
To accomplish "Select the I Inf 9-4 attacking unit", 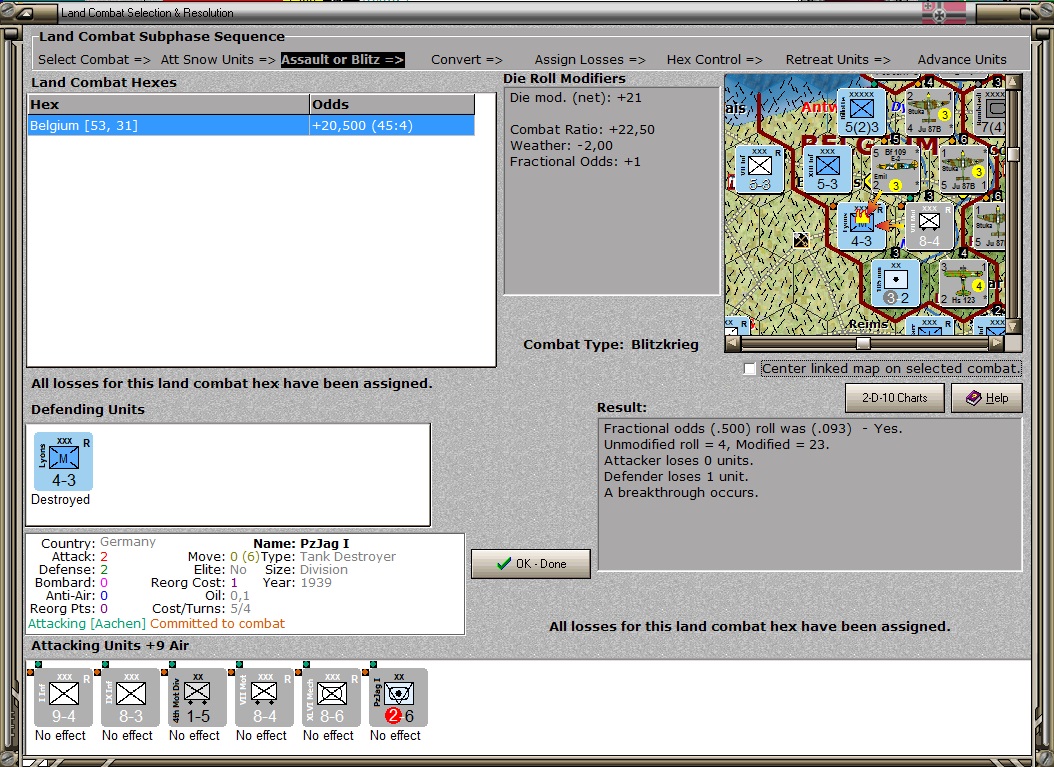I will coord(63,698).
